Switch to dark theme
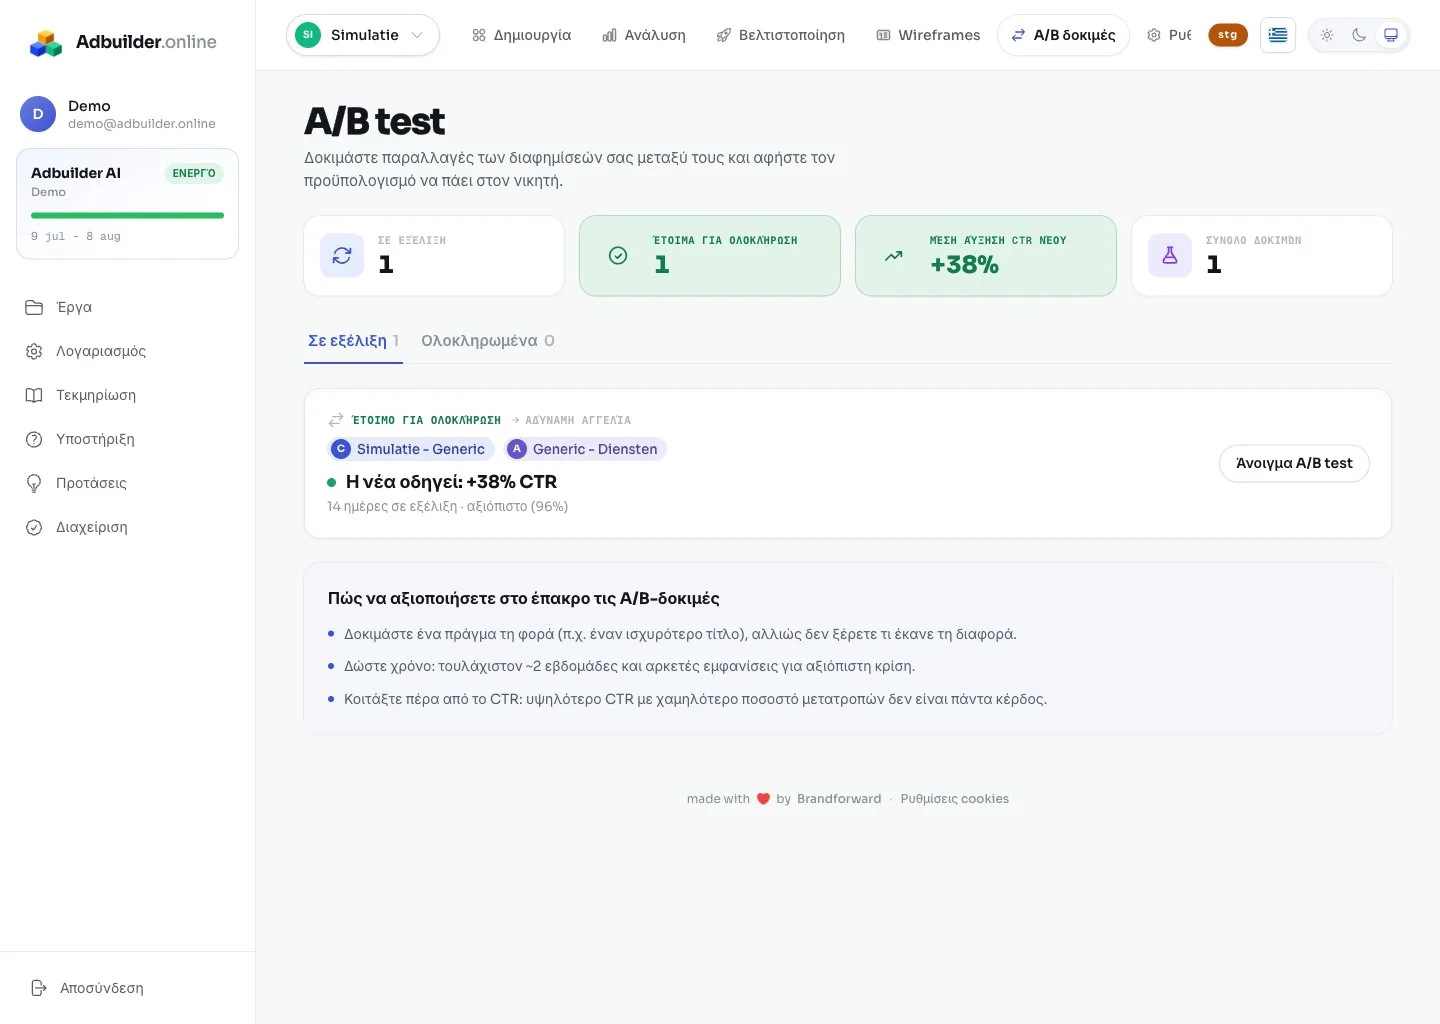The image size is (1440, 1024). click(1359, 35)
